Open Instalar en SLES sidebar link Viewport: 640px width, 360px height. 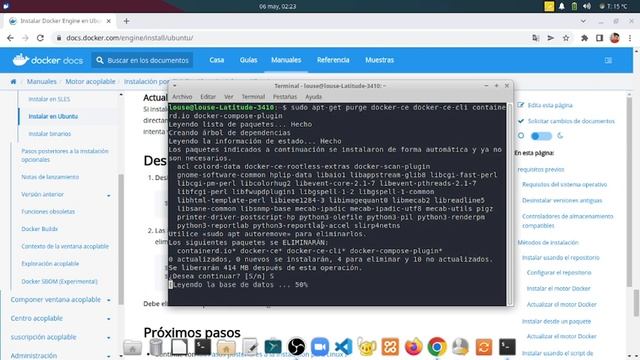pos(49,99)
